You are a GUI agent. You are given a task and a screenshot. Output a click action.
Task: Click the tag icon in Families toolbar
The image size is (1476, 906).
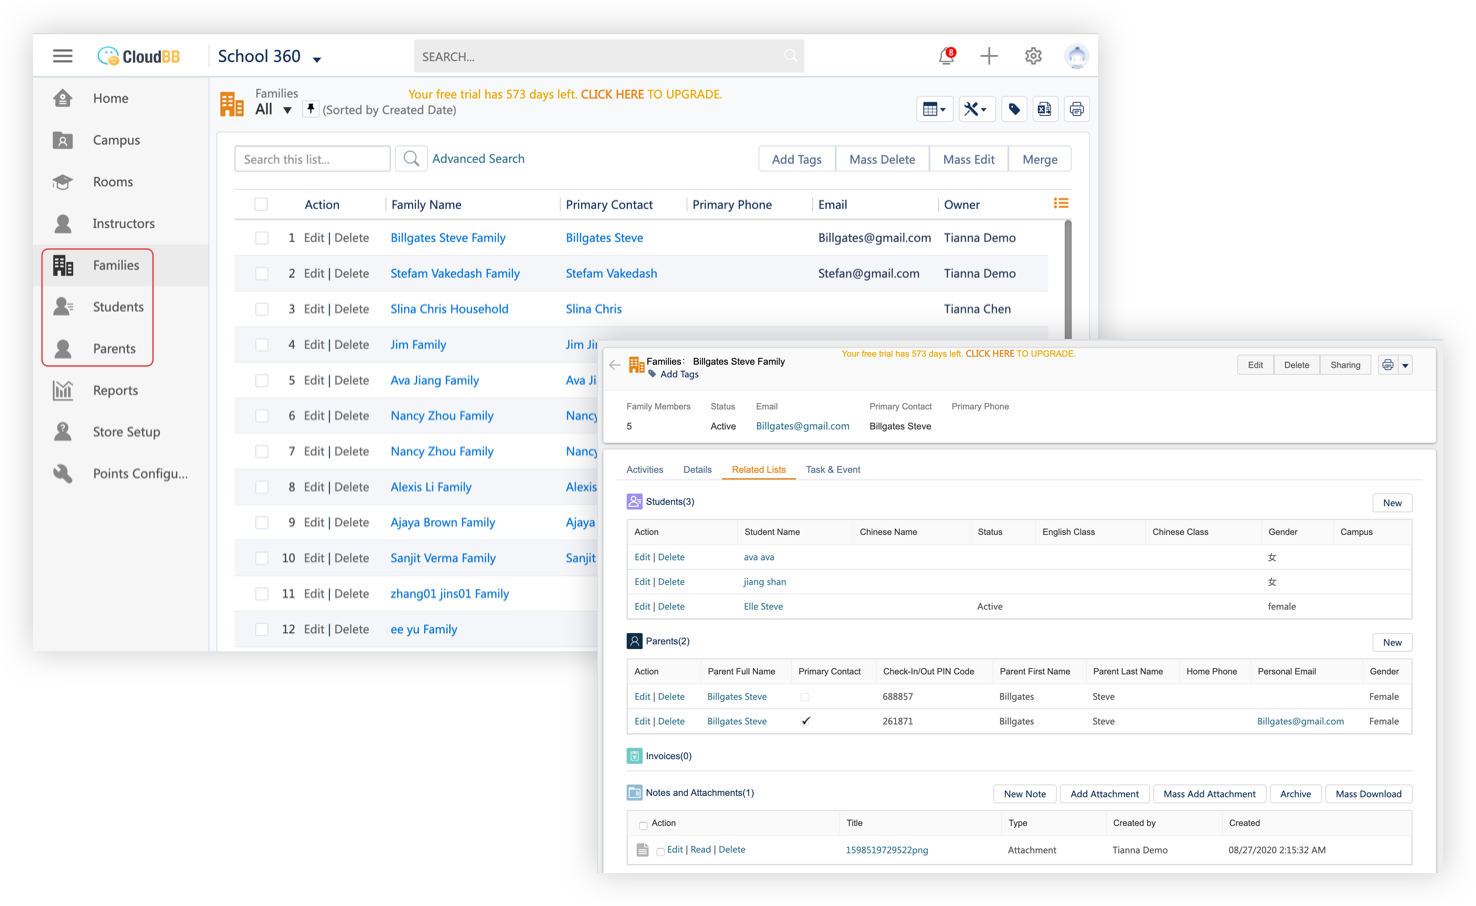[x=1014, y=109]
